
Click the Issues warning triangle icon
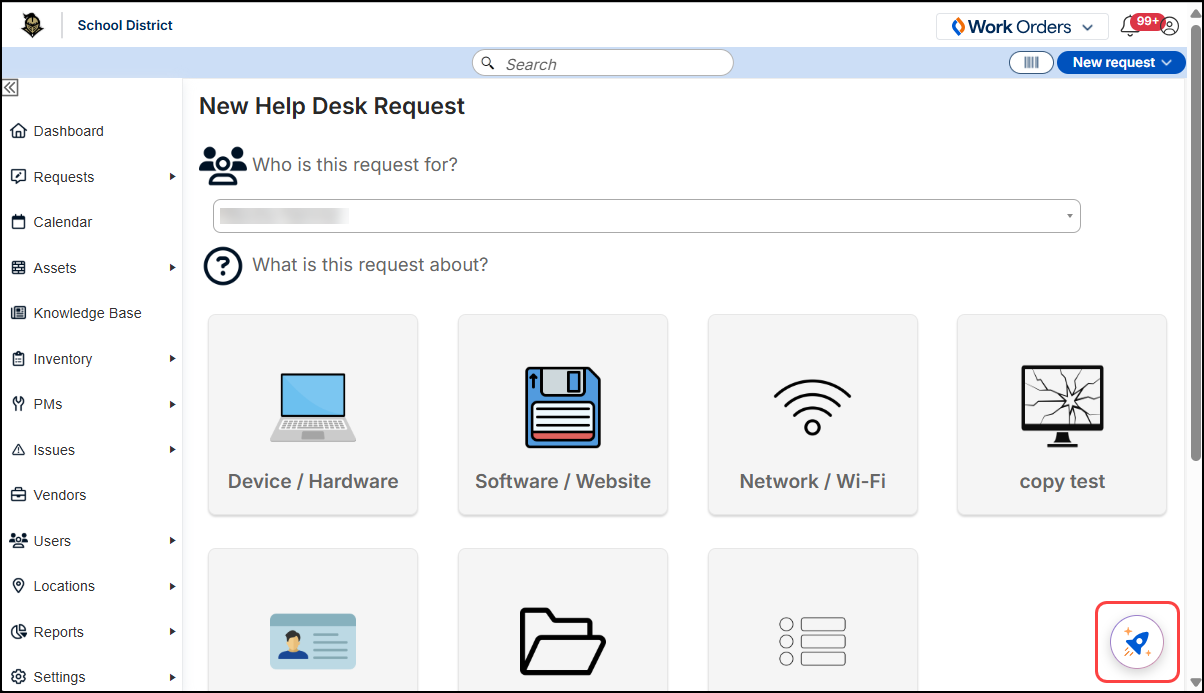coord(18,450)
